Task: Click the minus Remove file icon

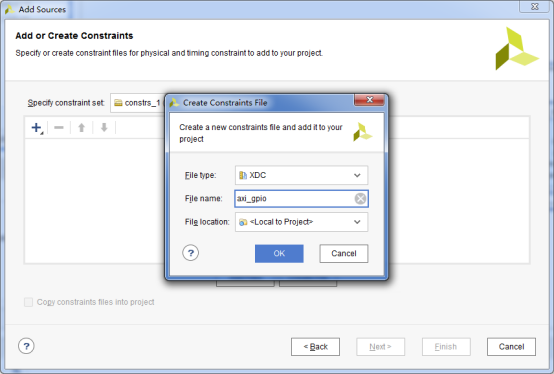Action: (x=59, y=127)
